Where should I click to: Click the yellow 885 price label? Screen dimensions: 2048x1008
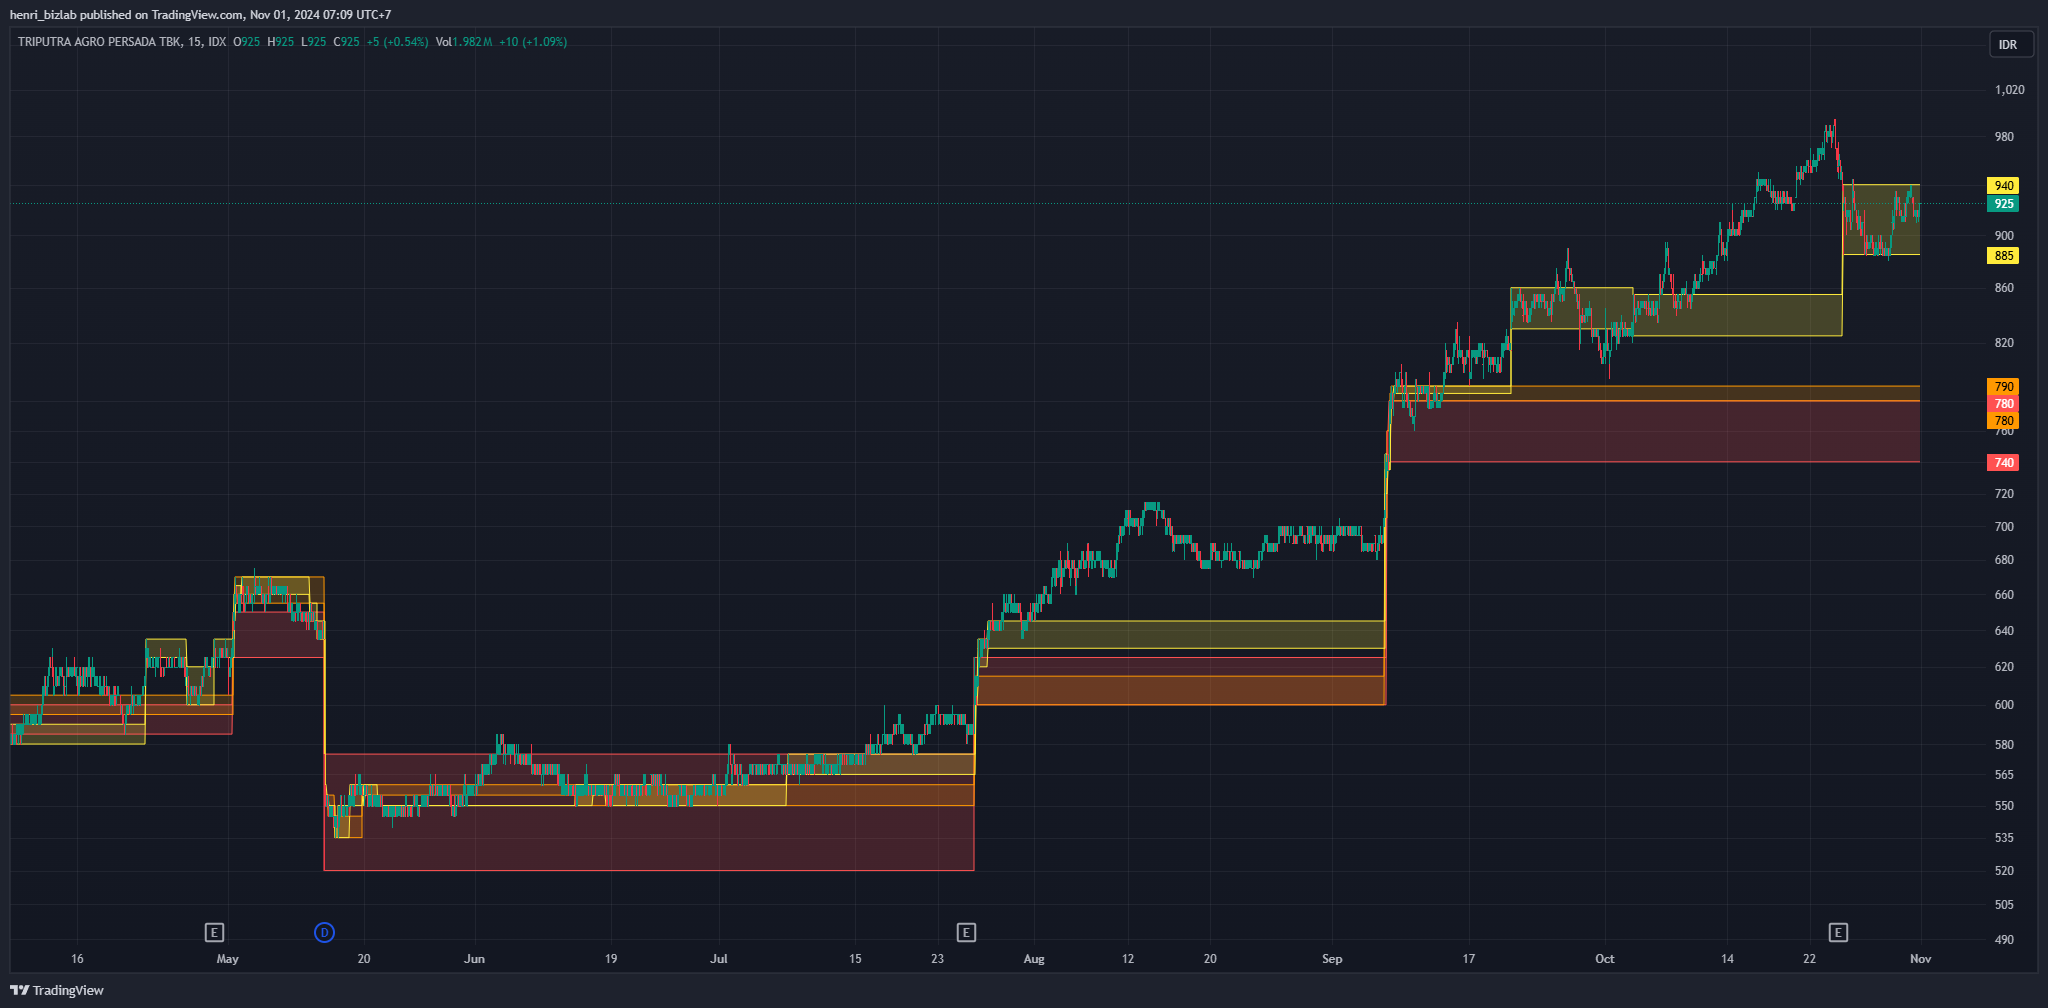[x=2004, y=256]
